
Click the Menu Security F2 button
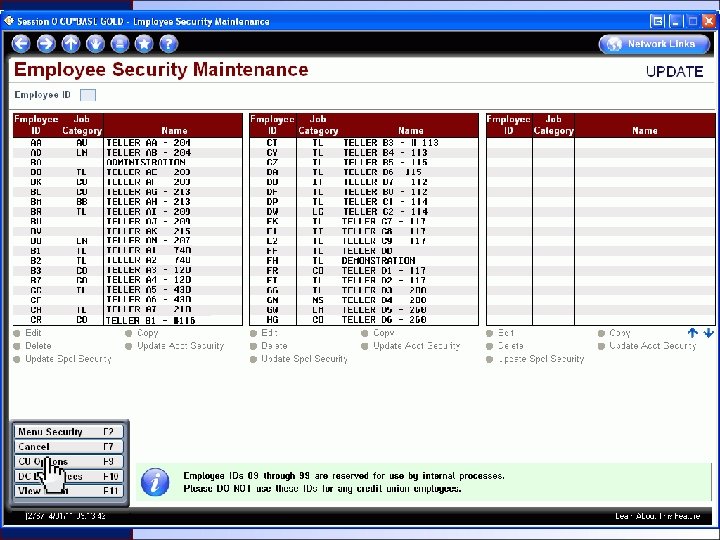coord(69,432)
